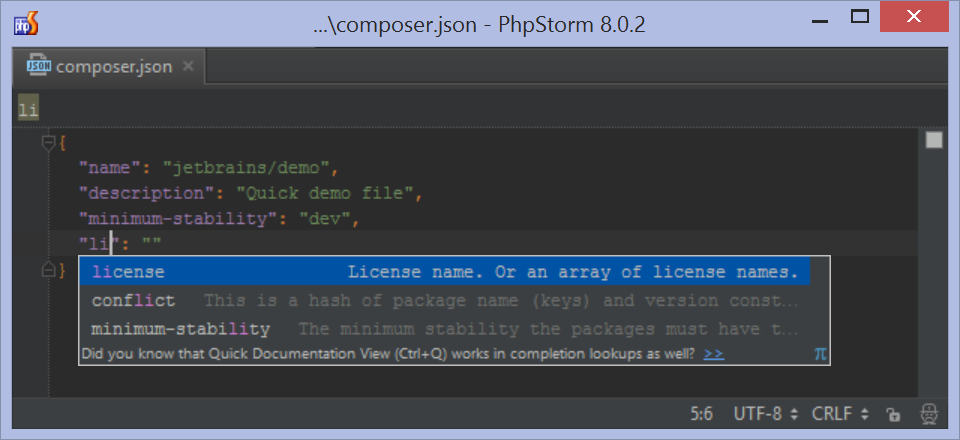Choose the minimum-stability completion suggestion
Screen dimensions: 960x440
tap(445, 329)
